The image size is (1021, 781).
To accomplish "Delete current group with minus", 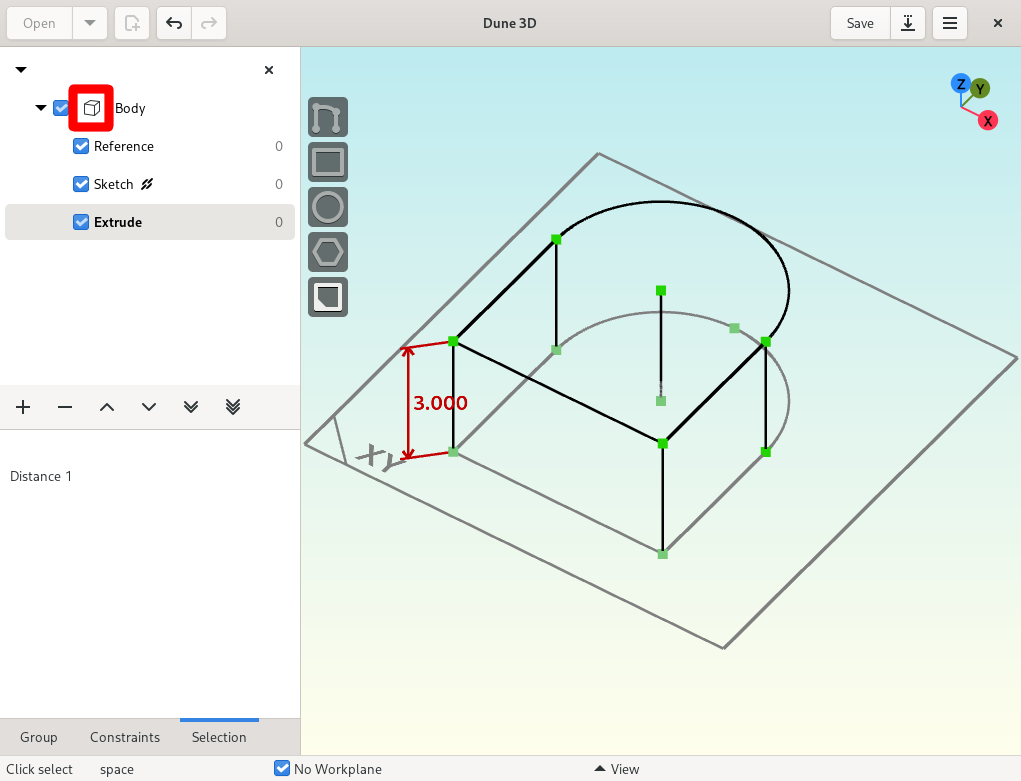I will coord(64,407).
